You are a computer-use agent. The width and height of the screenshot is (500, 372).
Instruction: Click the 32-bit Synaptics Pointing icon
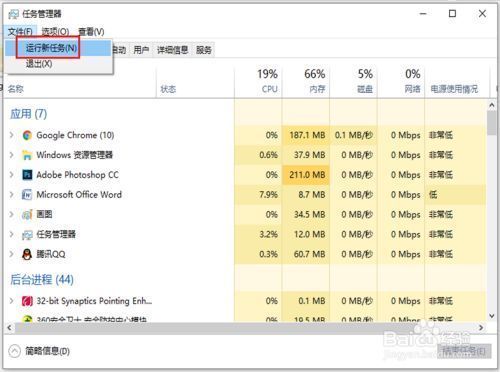coord(27,301)
